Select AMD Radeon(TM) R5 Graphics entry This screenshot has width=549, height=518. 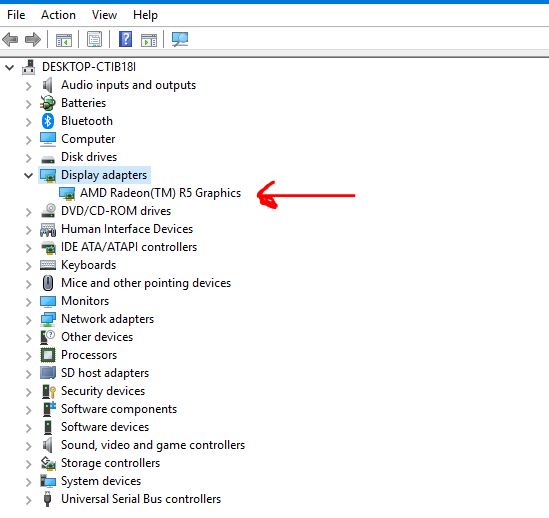point(160,193)
